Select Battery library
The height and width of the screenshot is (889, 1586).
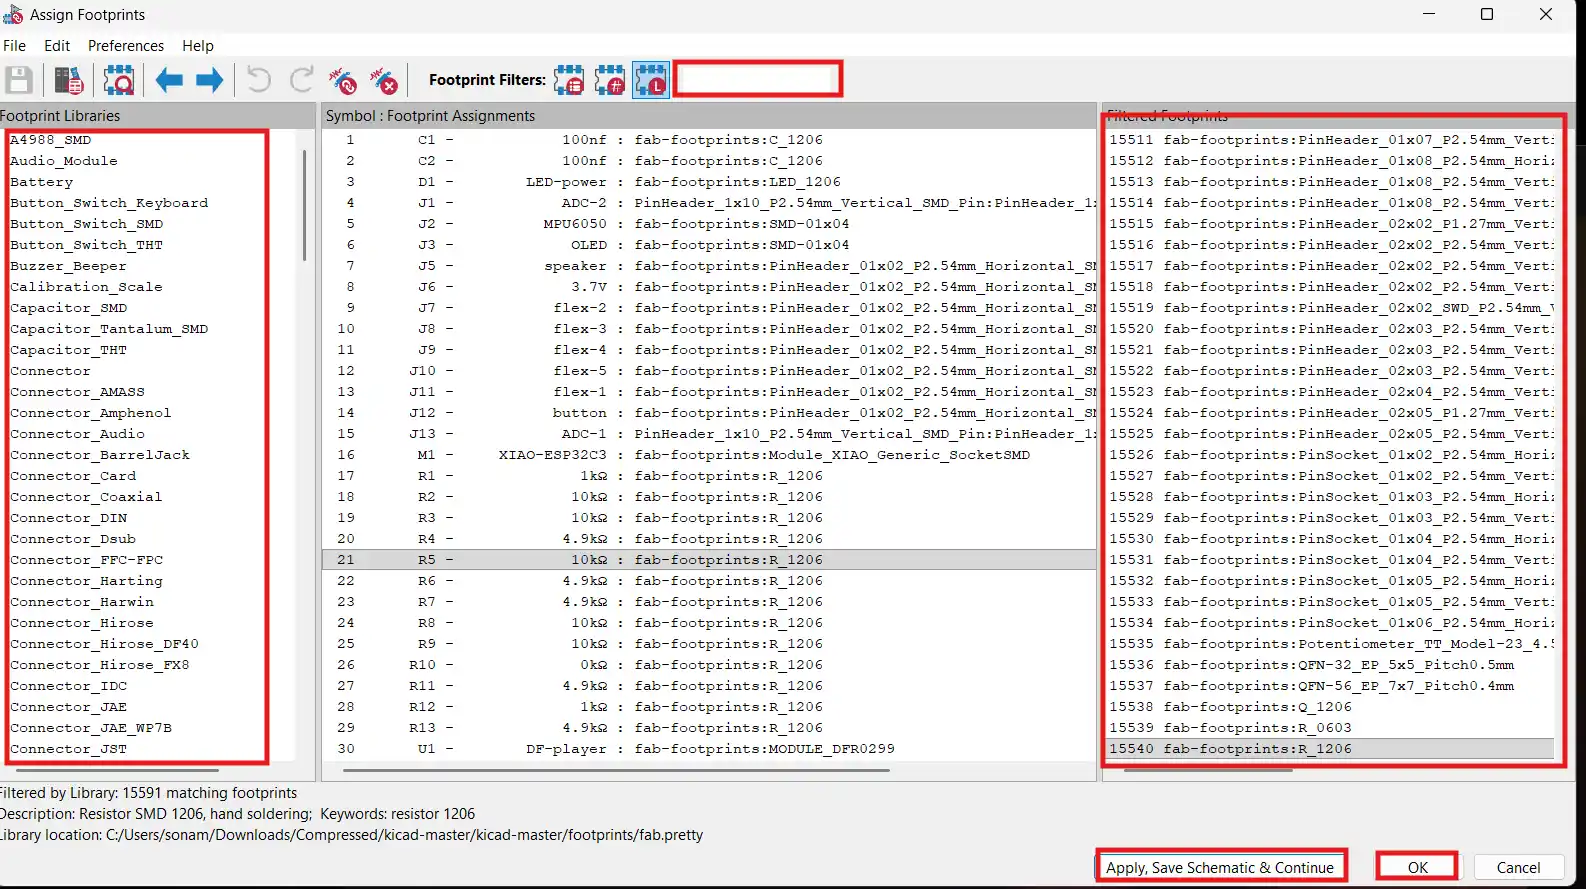point(42,182)
